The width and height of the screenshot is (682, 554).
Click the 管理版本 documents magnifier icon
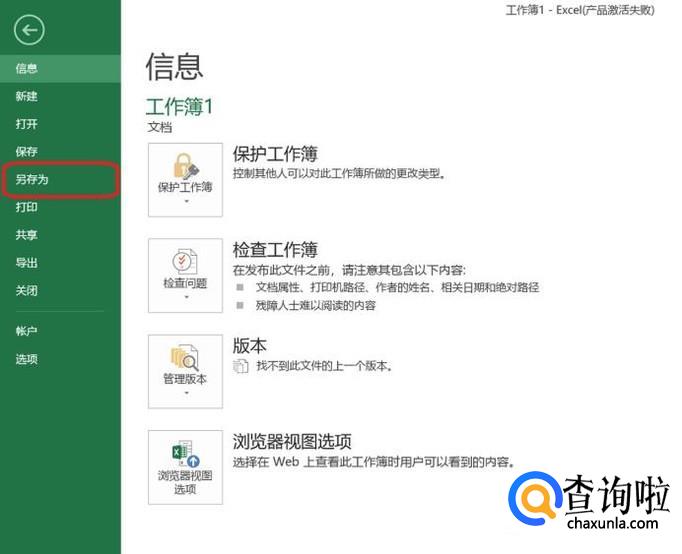pyautogui.click(x=184, y=357)
